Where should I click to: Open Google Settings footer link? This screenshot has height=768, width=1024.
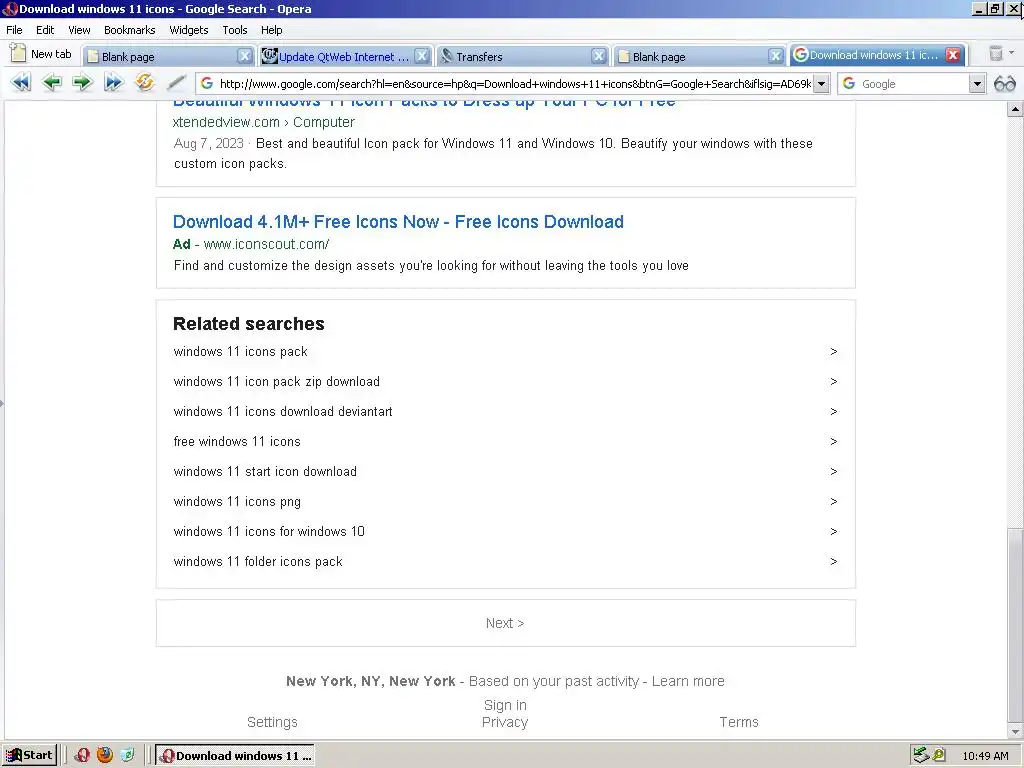[x=272, y=722]
